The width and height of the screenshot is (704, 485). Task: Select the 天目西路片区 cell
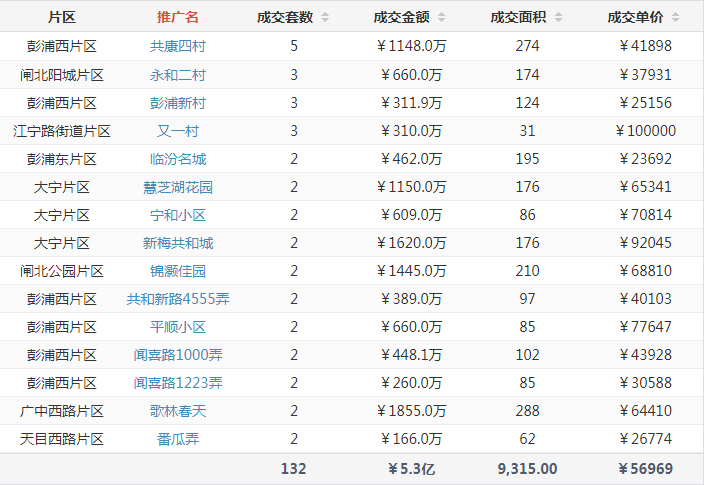click(x=62, y=439)
